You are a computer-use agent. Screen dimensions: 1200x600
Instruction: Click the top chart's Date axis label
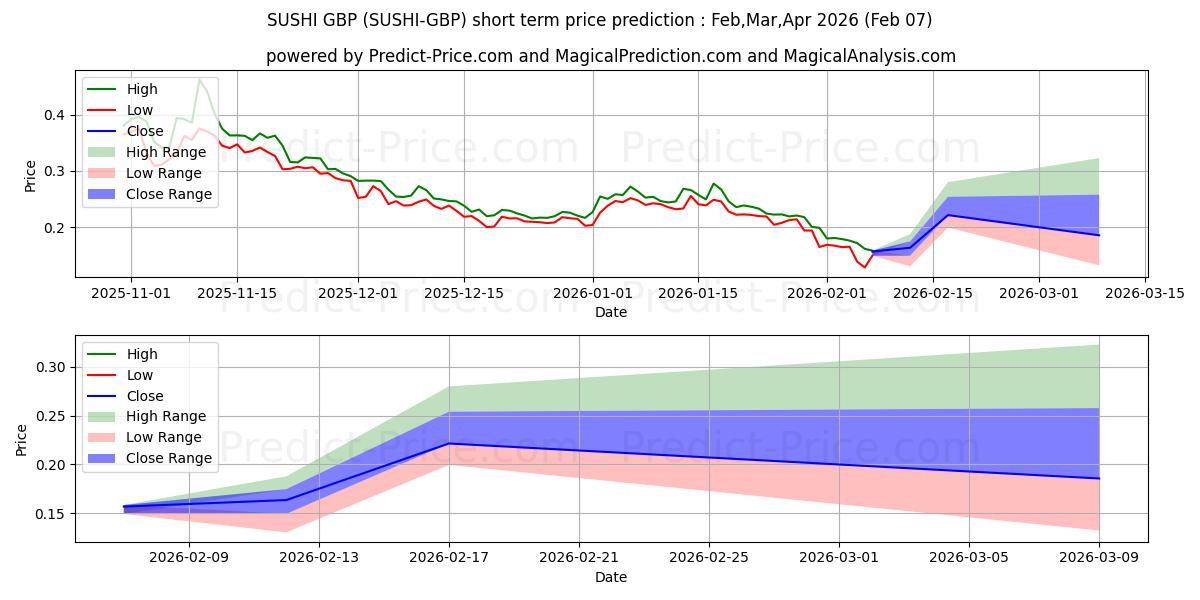coord(610,312)
